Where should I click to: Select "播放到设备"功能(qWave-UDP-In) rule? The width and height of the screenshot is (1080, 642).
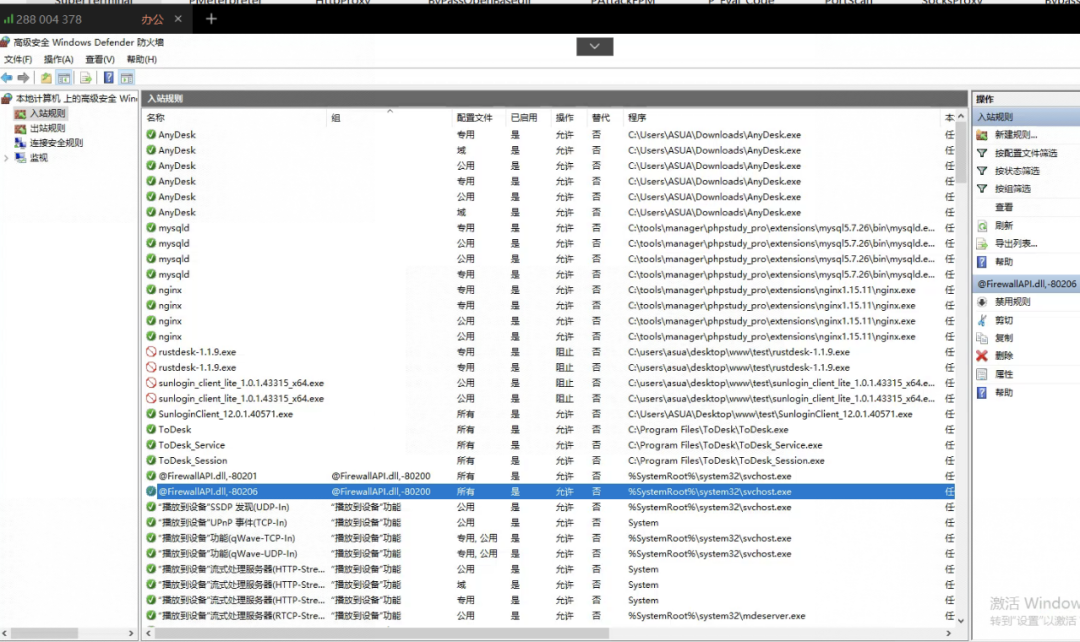click(228, 554)
